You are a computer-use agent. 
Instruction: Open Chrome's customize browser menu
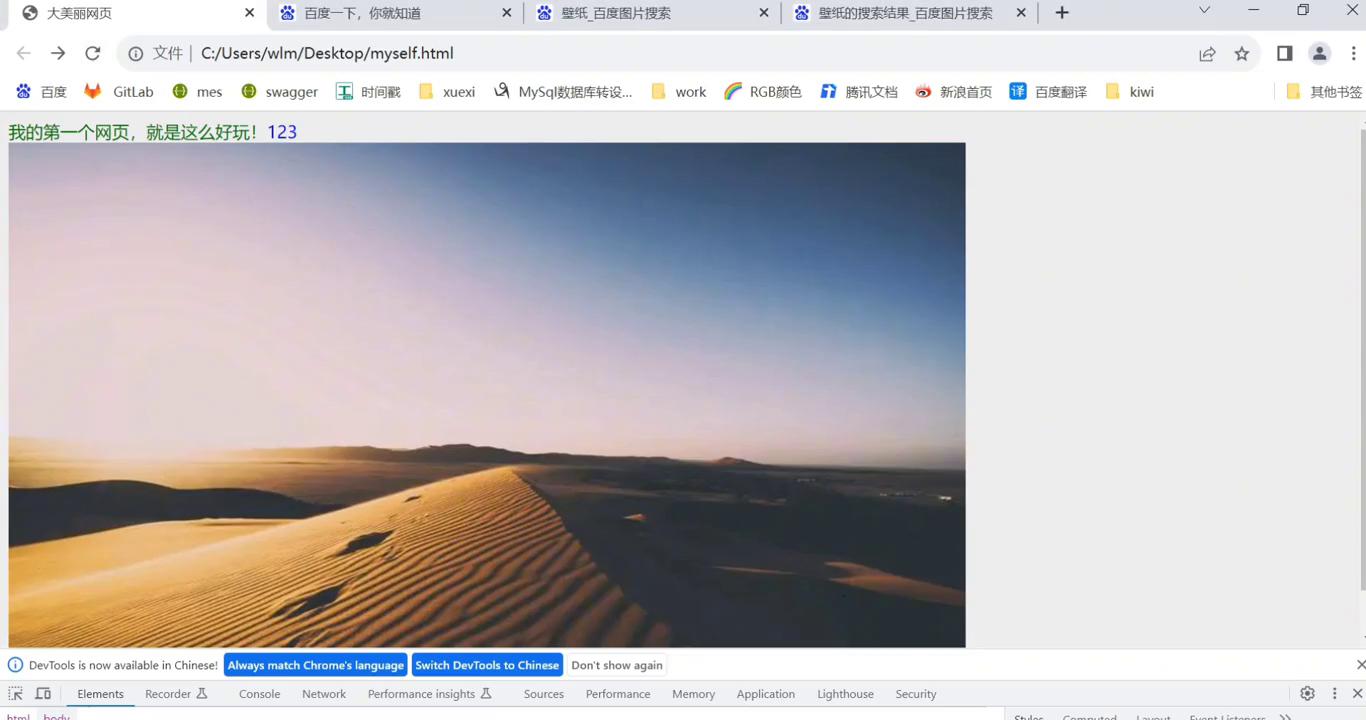[1355, 53]
